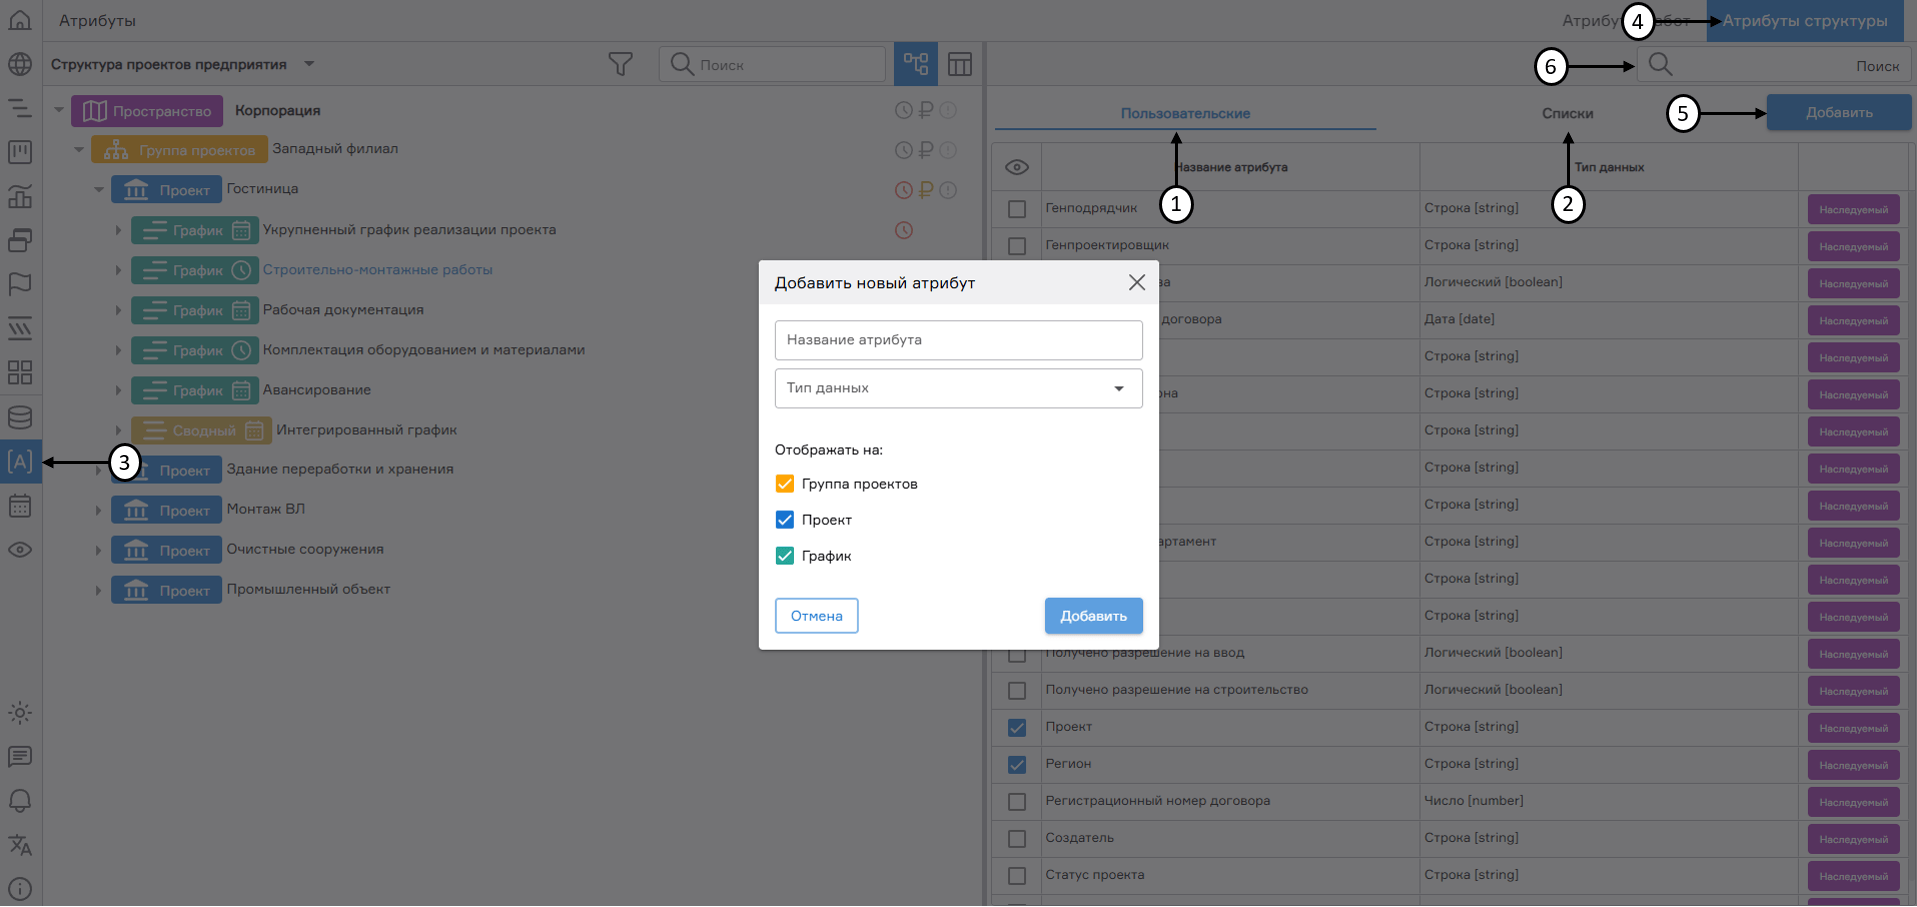
Task: Open language translation icon in sidebar
Action: click(20, 845)
